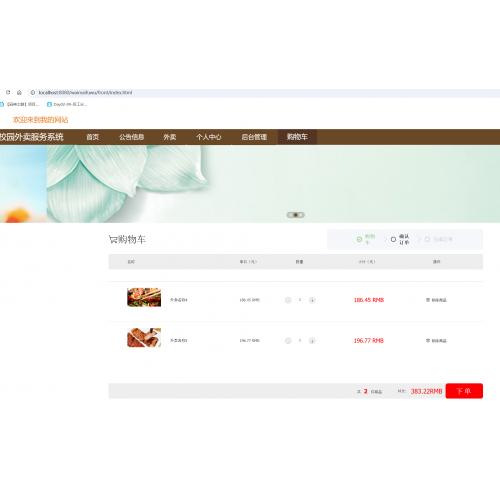Click the shopping cart icon beside 购物车 heading

click(x=113, y=239)
